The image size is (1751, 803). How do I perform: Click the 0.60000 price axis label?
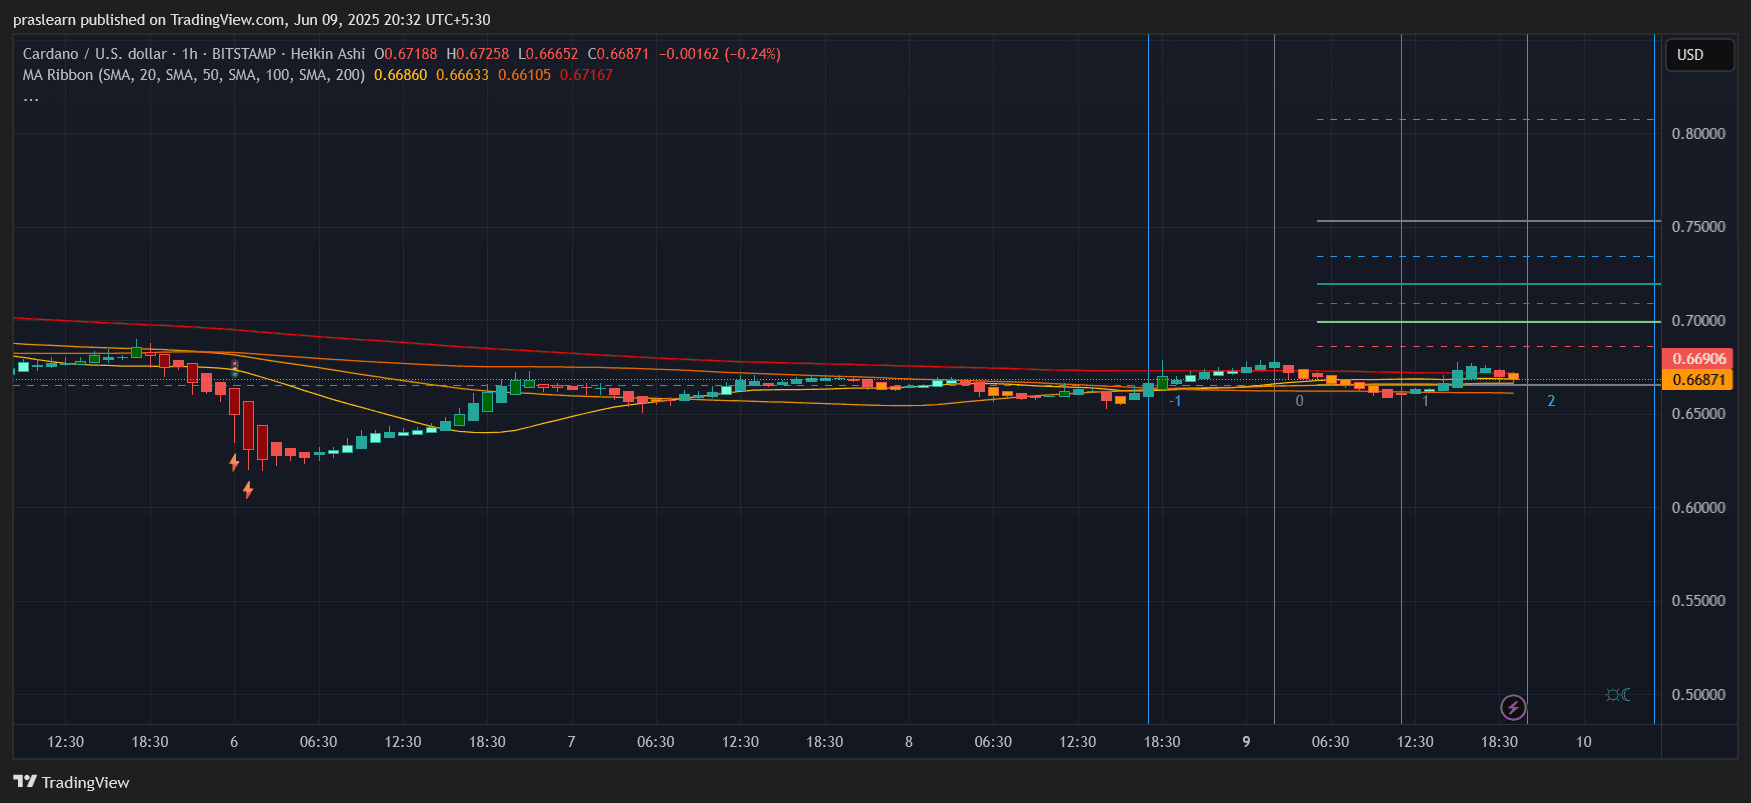tap(1698, 507)
